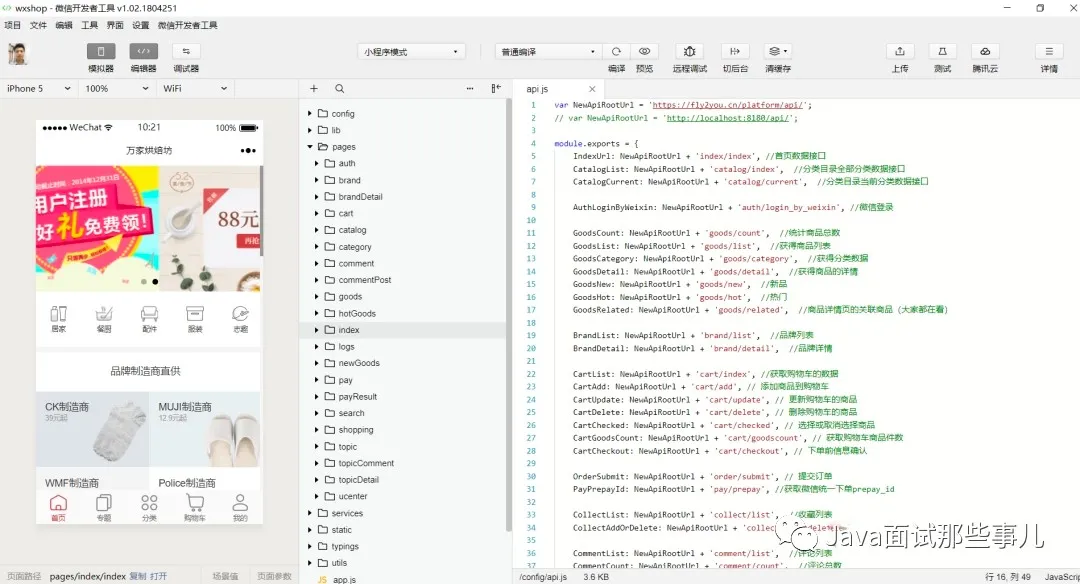Click the 上传 upload icon

pos(899,57)
